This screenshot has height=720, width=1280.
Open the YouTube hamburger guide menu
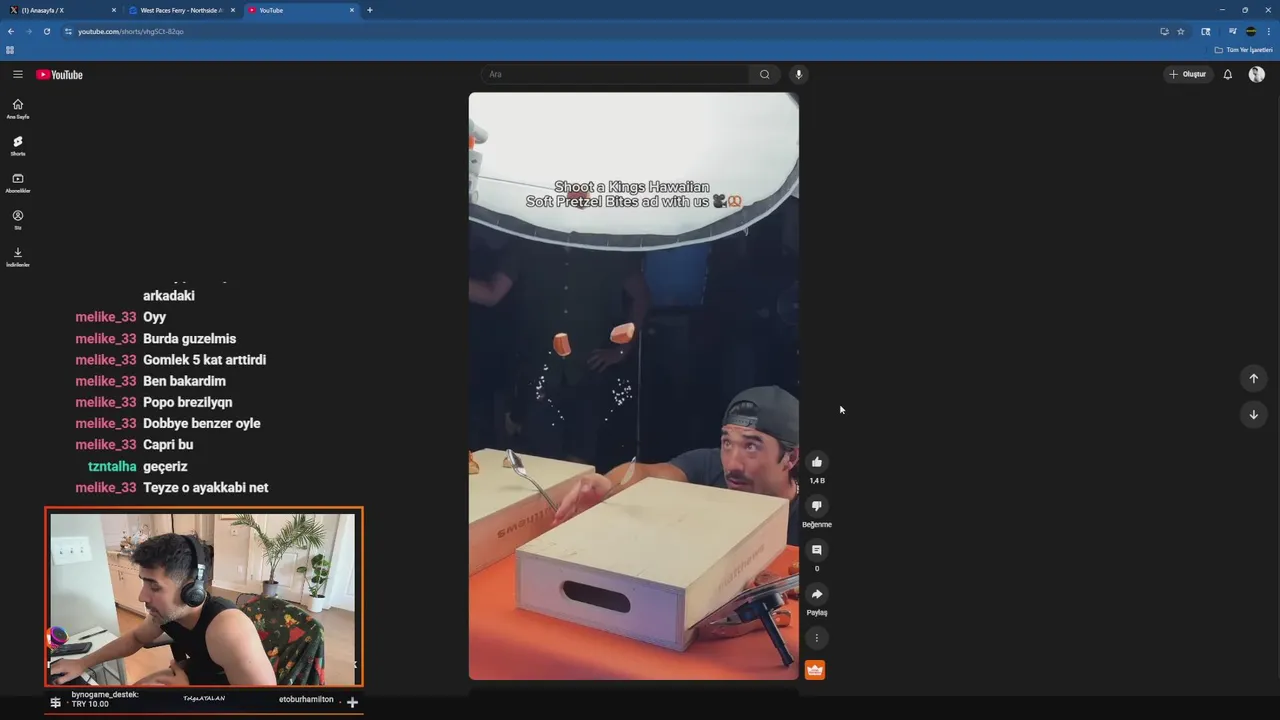click(18, 74)
